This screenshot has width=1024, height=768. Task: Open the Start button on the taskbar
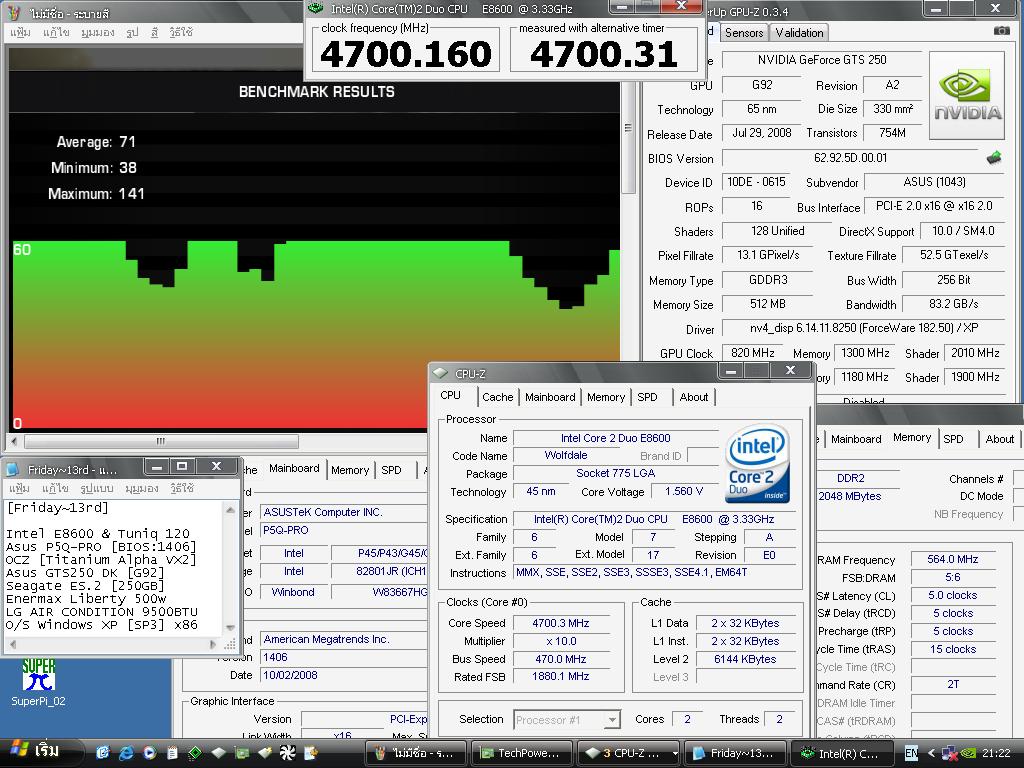tap(38, 751)
